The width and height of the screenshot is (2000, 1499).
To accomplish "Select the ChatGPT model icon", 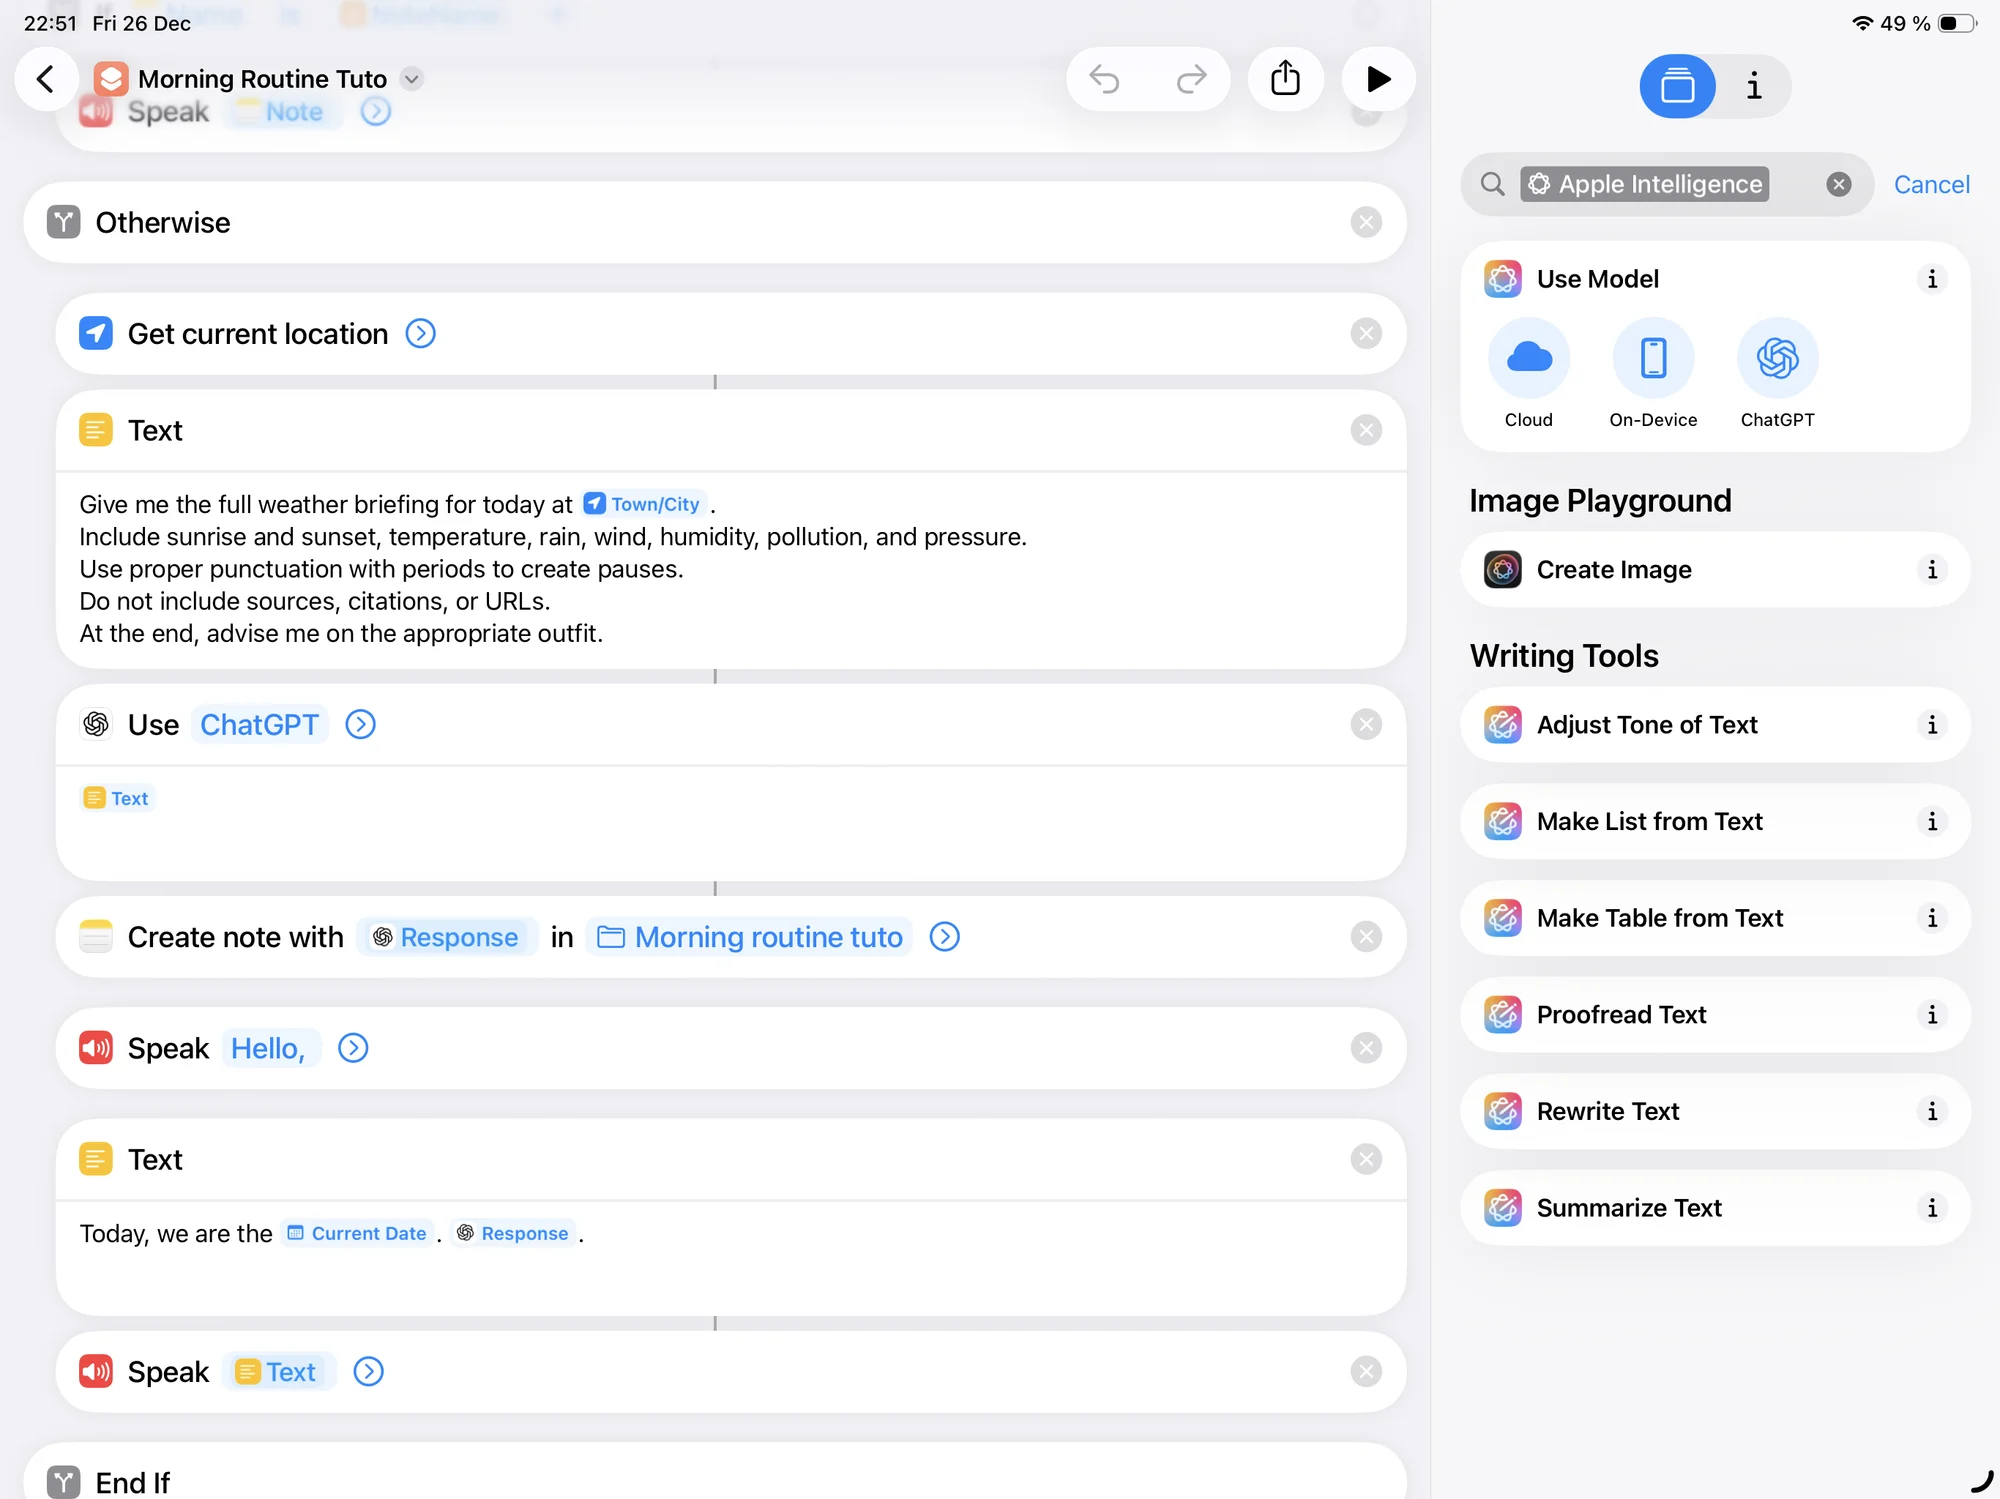I will tap(1777, 358).
